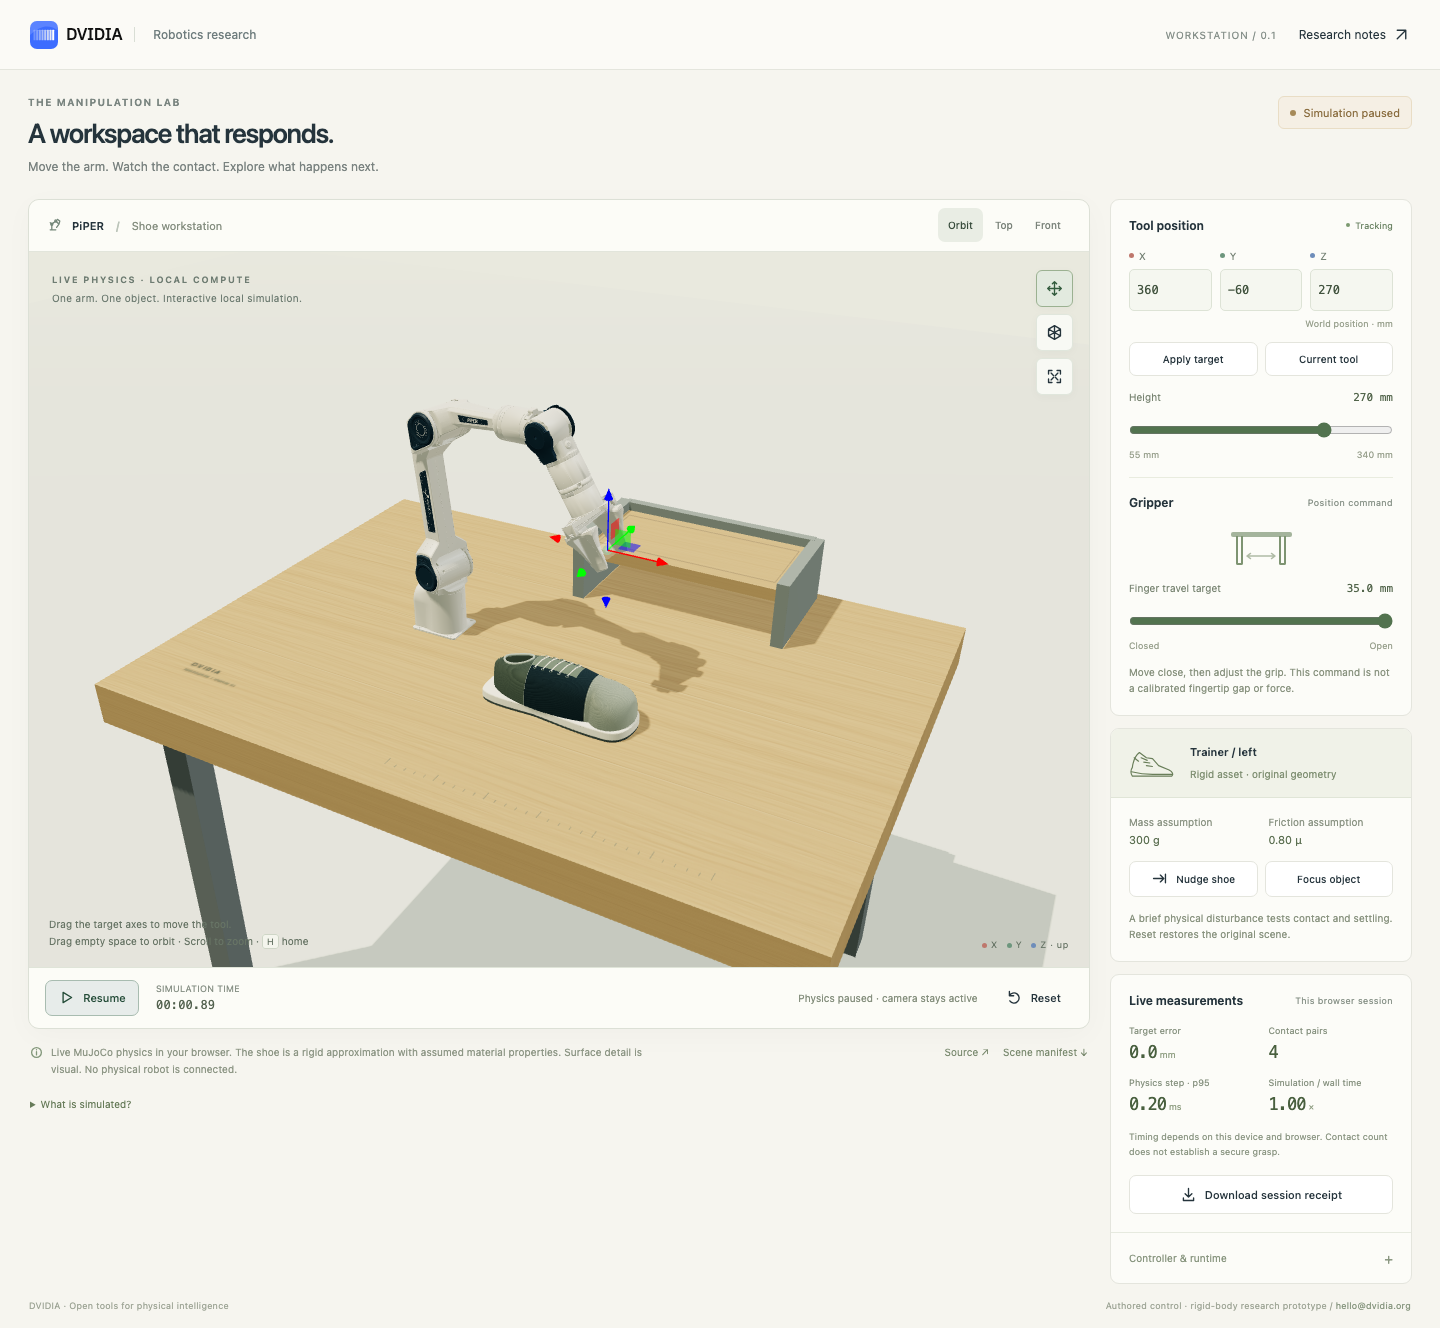This screenshot has width=1440, height=1328.
Task: Click the Mass assumption 300 g value
Action: (x=1144, y=840)
